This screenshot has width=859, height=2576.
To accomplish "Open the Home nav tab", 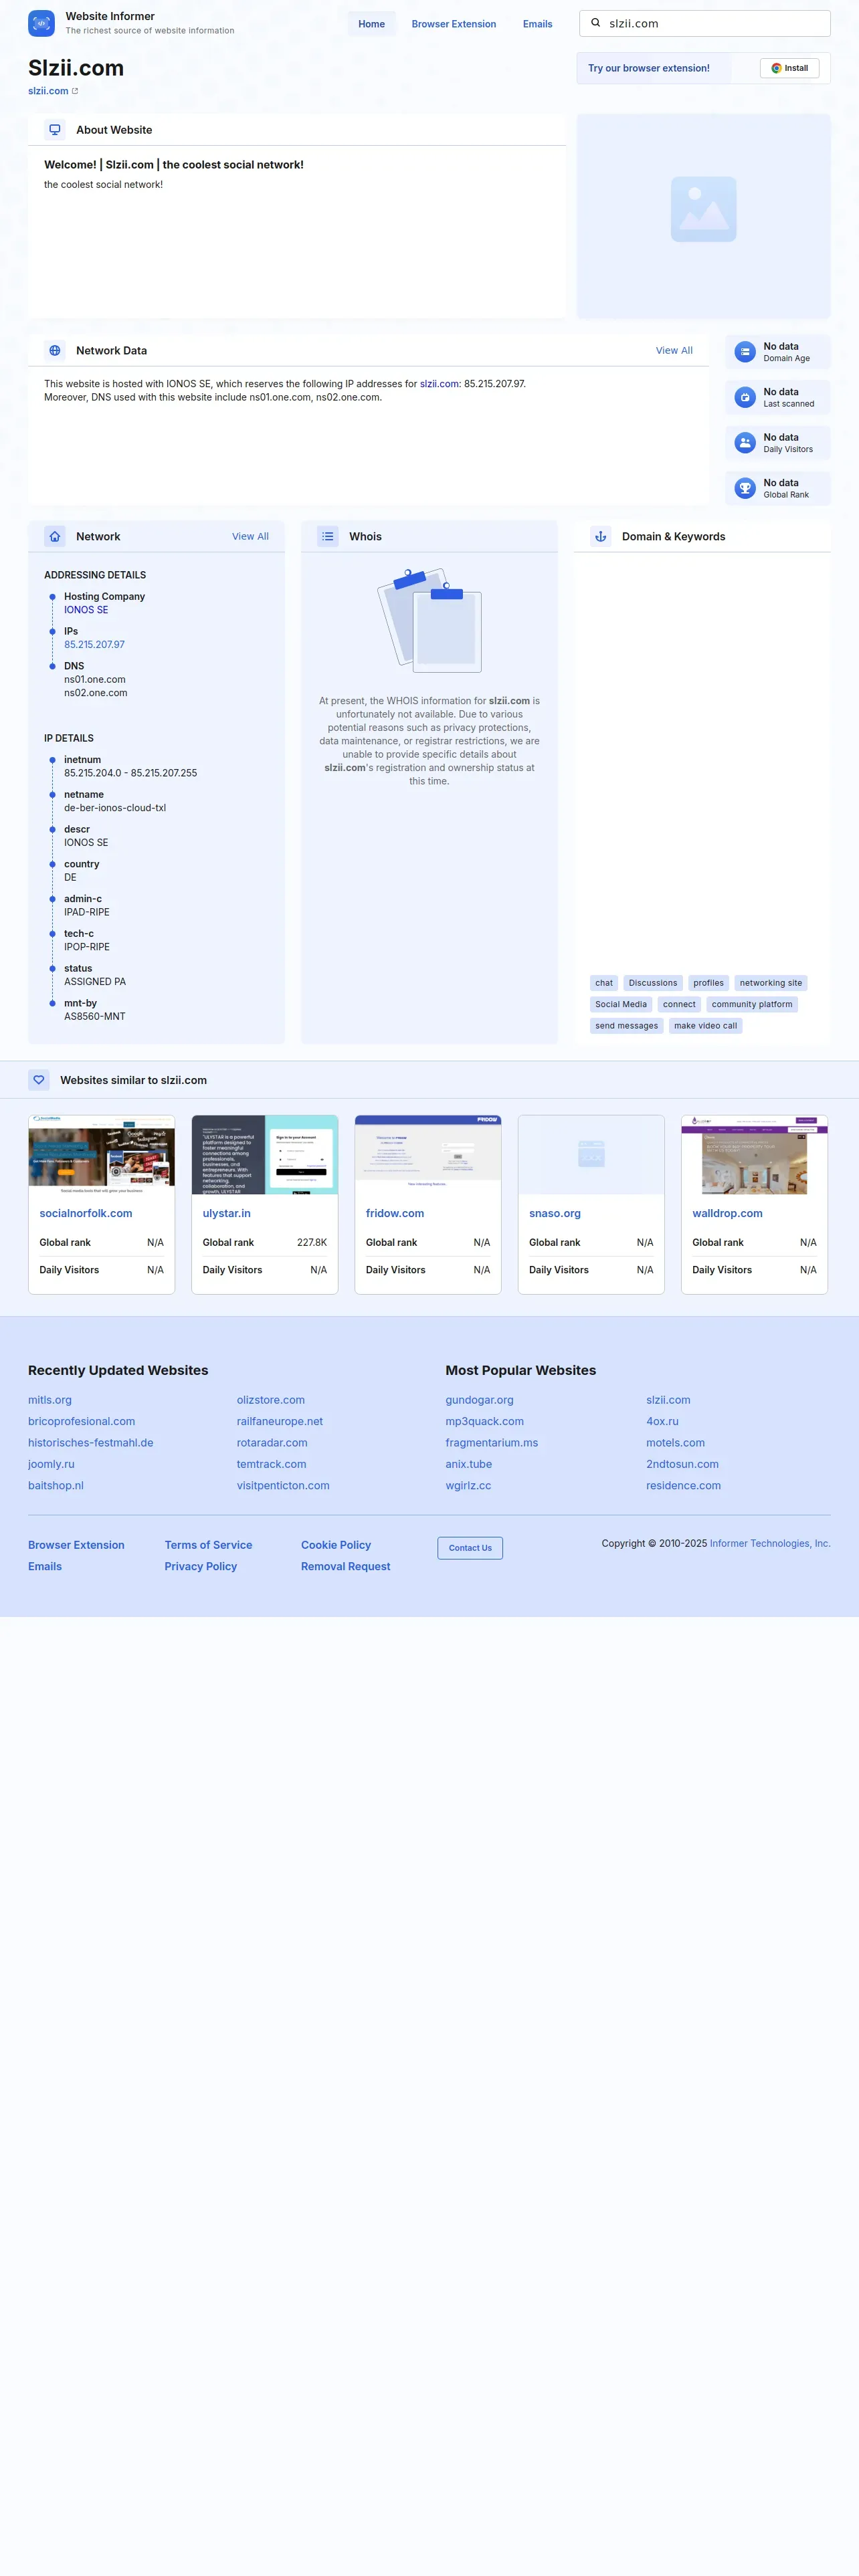I will (372, 24).
